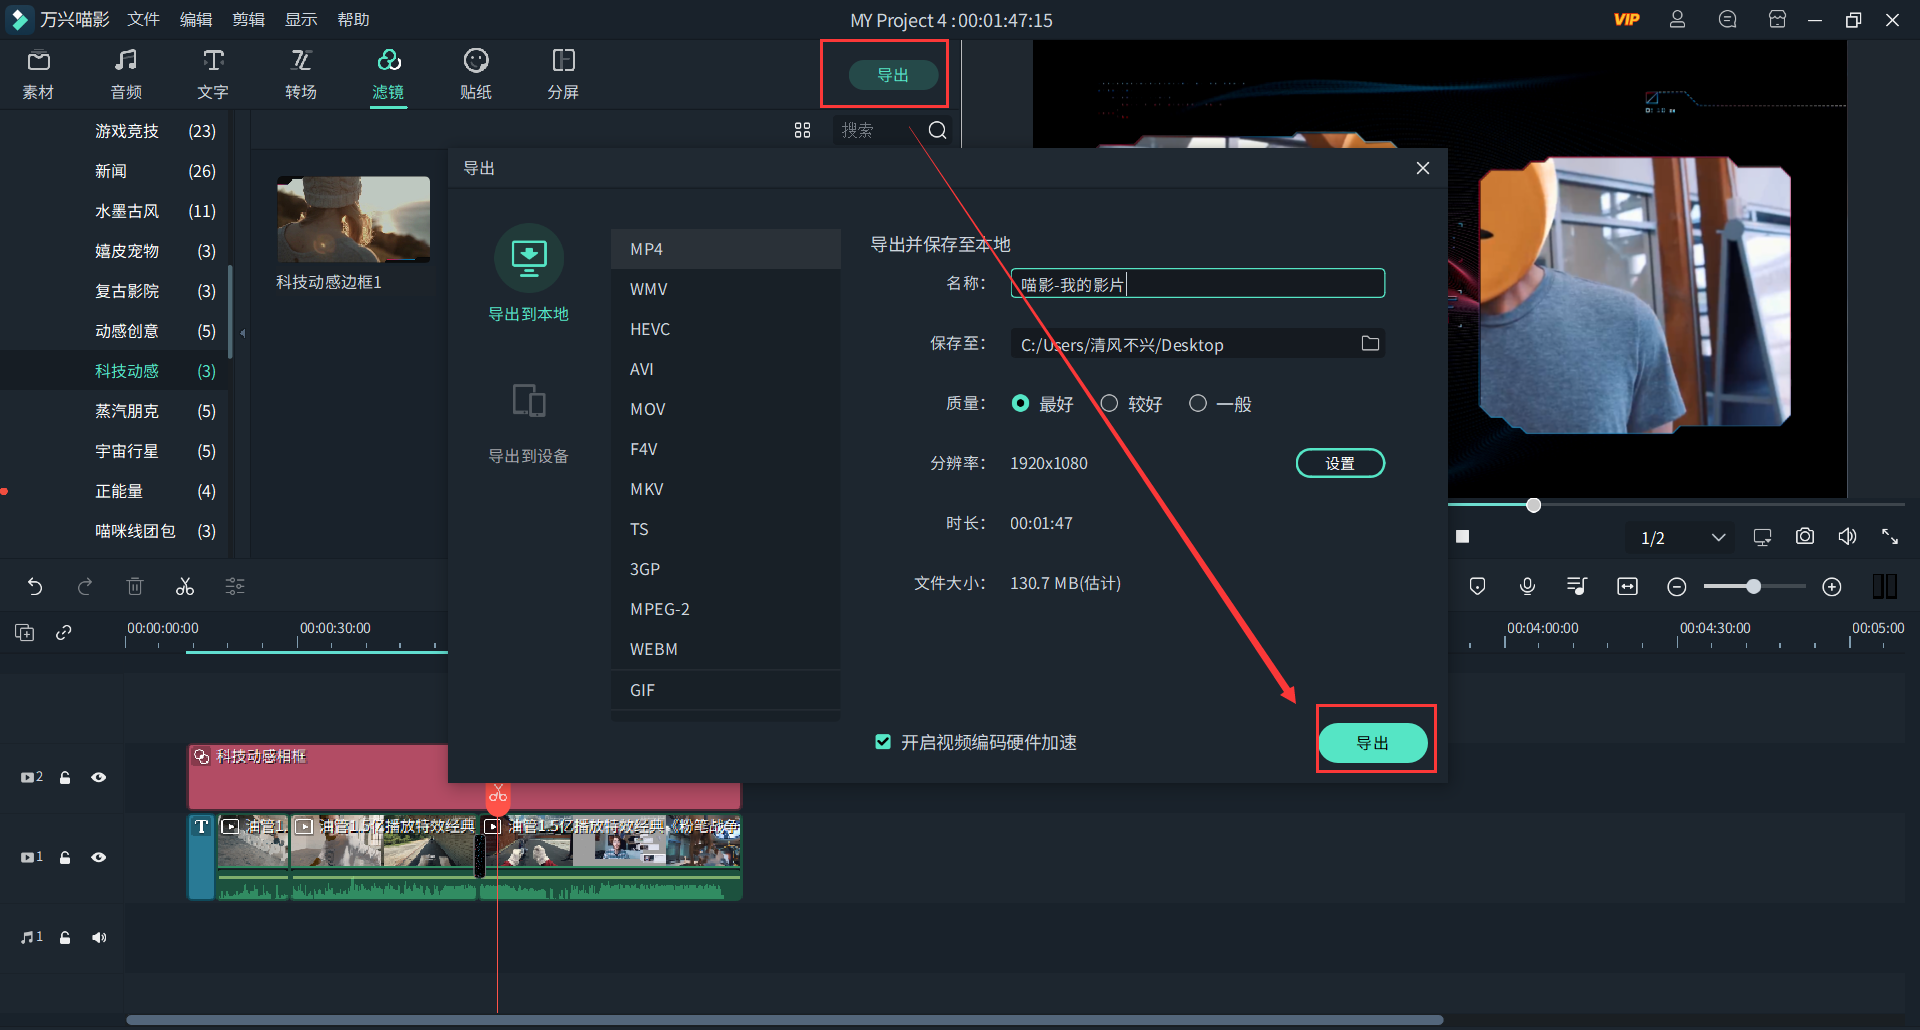Viewport: 1920px width, 1030px height.
Task: Click the delete clip trash icon
Action: [135, 586]
